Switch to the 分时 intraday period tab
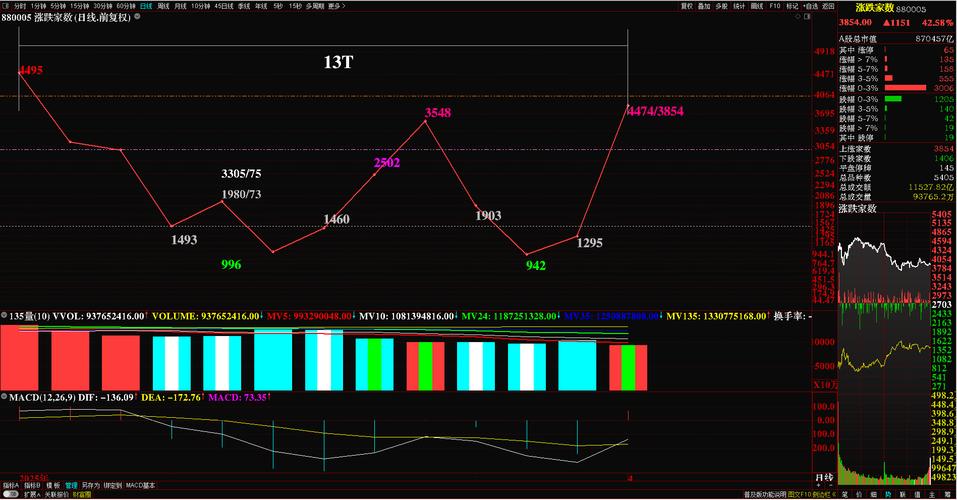This screenshot has width=957, height=500. coord(20,5)
